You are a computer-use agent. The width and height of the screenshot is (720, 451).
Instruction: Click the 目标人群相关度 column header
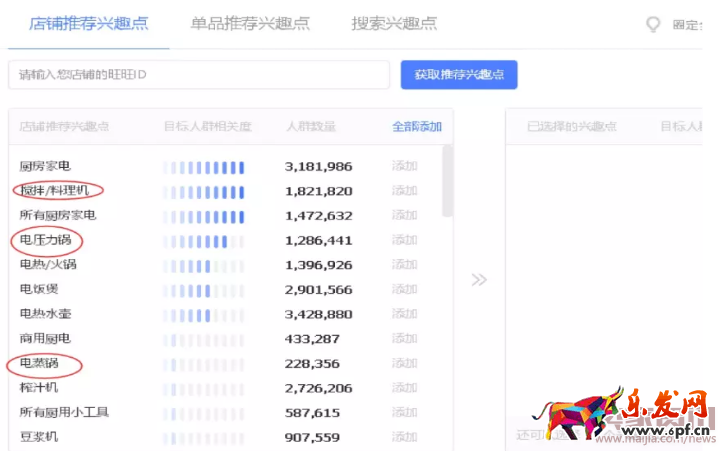[x=208, y=127]
